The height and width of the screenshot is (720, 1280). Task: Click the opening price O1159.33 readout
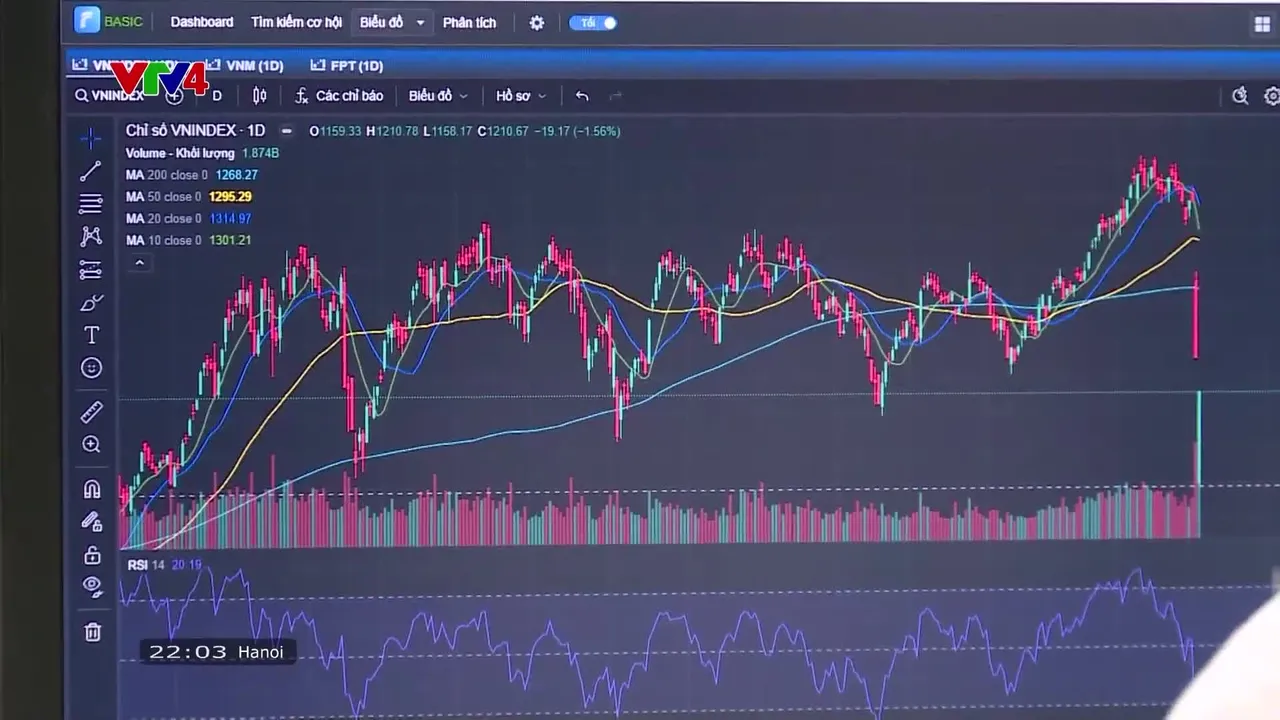click(335, 131)
